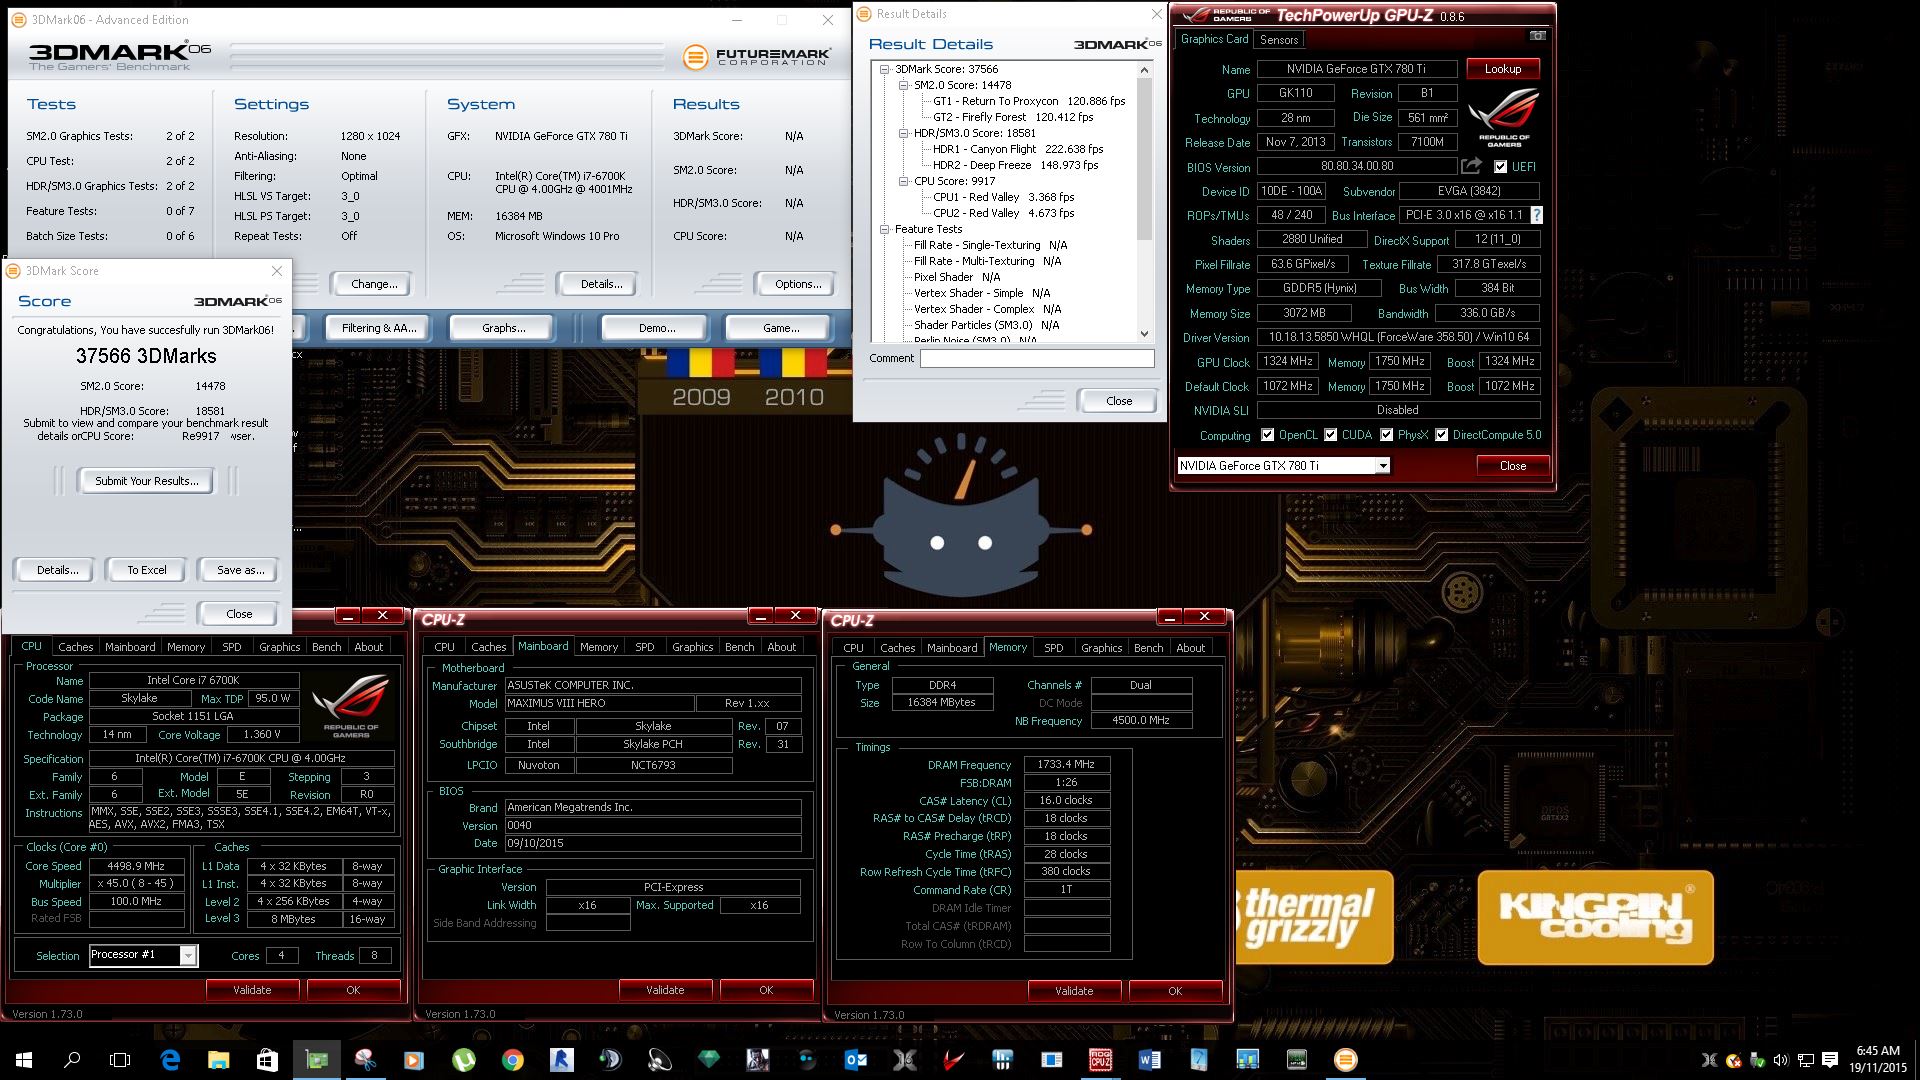The width and height of the screenshot is (1920, 1080).
Task: Open the Windows Start menu
Action: [x=24, y=1060]
